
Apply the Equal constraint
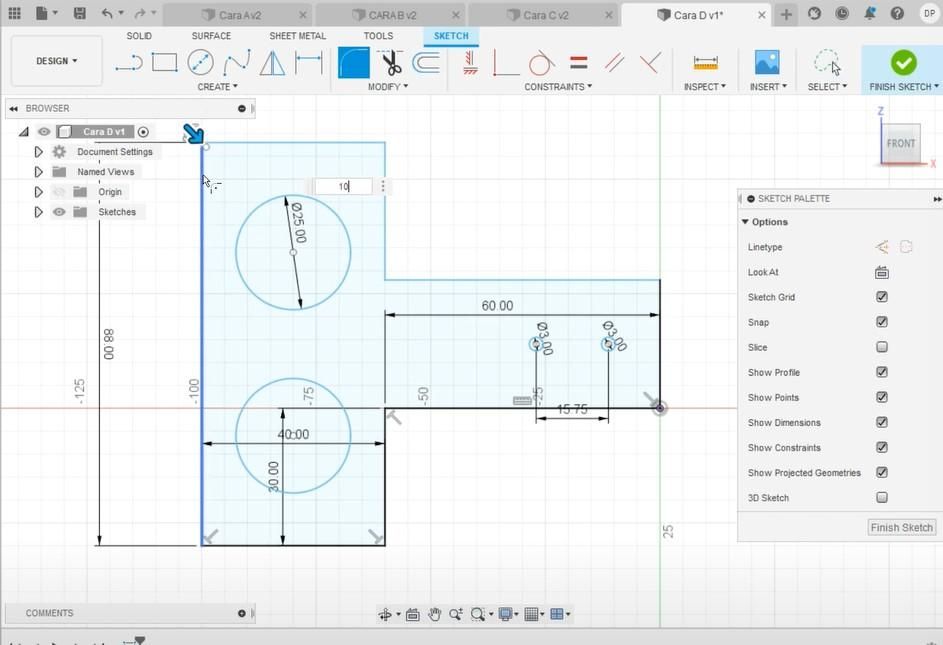(579, 63)
